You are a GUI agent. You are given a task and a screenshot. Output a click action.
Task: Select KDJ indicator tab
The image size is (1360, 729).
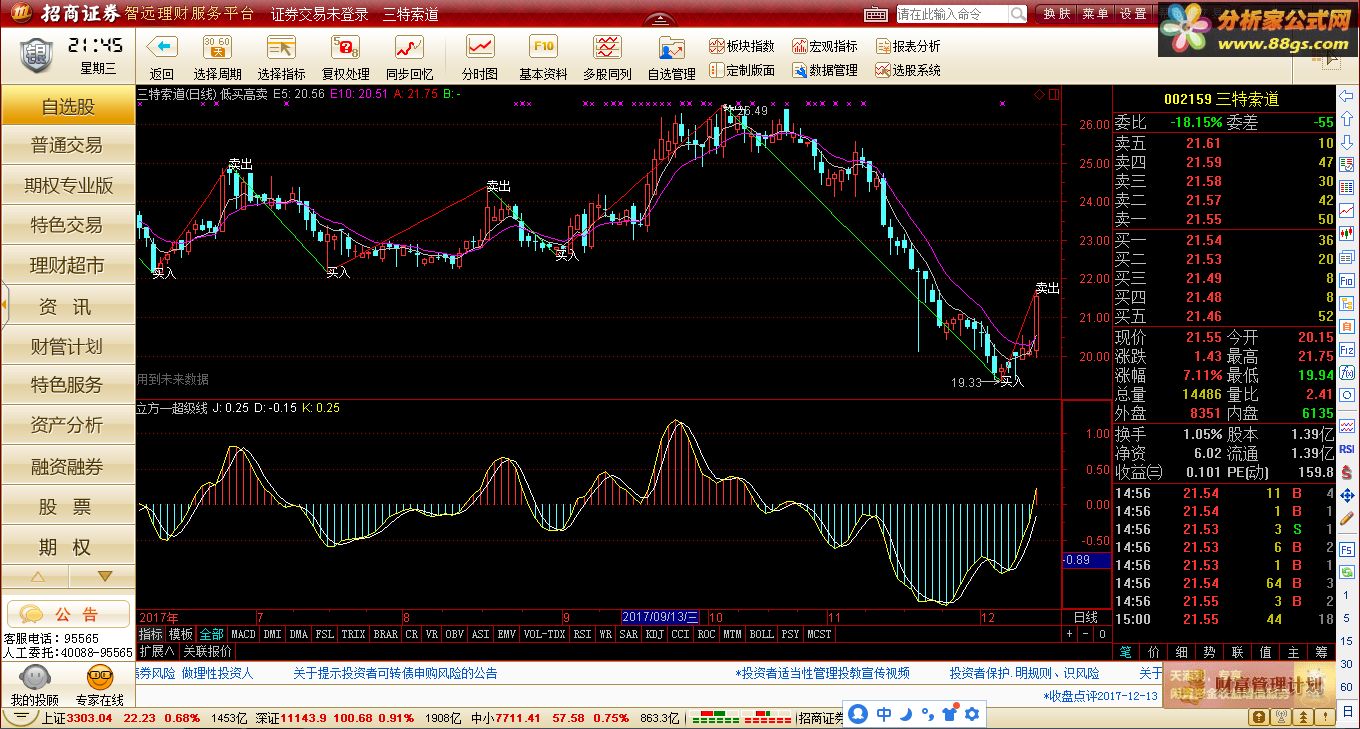[654, 634]
